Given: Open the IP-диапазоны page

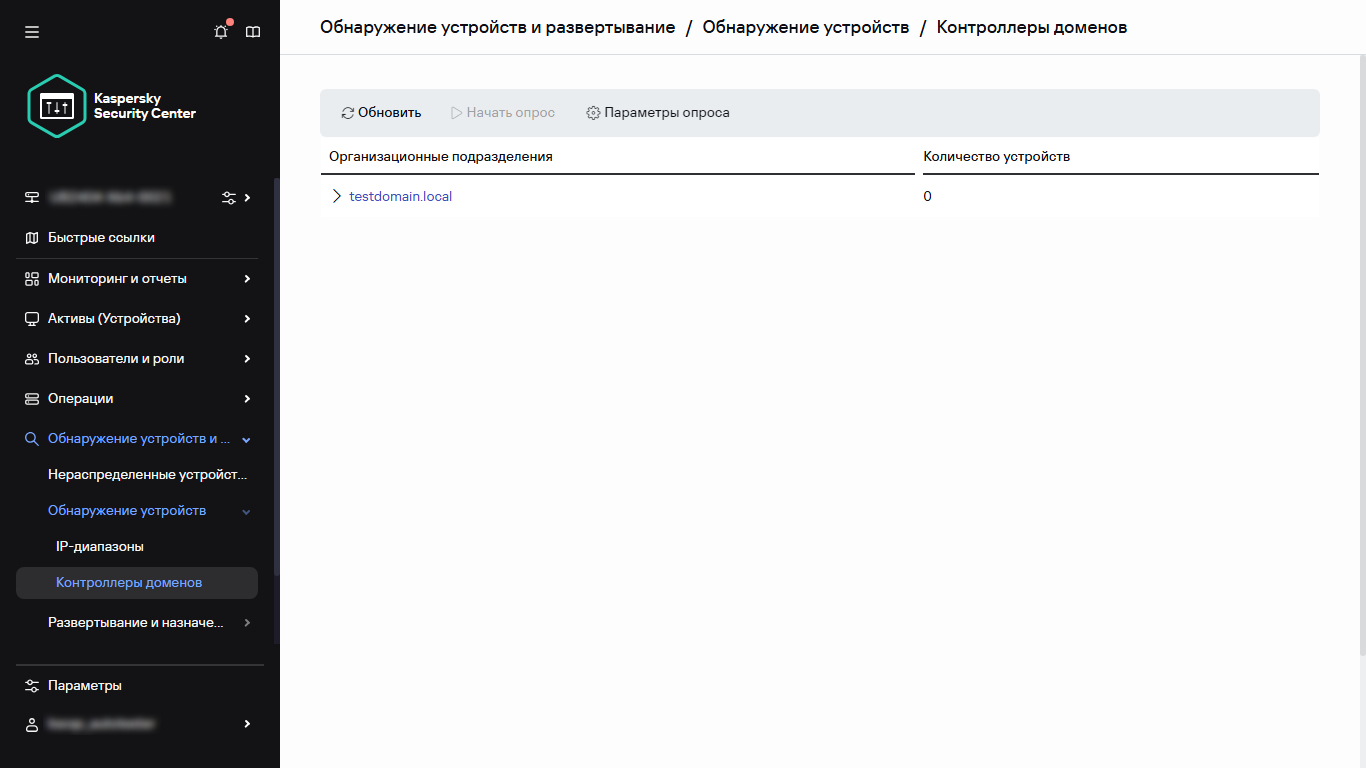Looking at the screenshot, I should click(100, 546).
